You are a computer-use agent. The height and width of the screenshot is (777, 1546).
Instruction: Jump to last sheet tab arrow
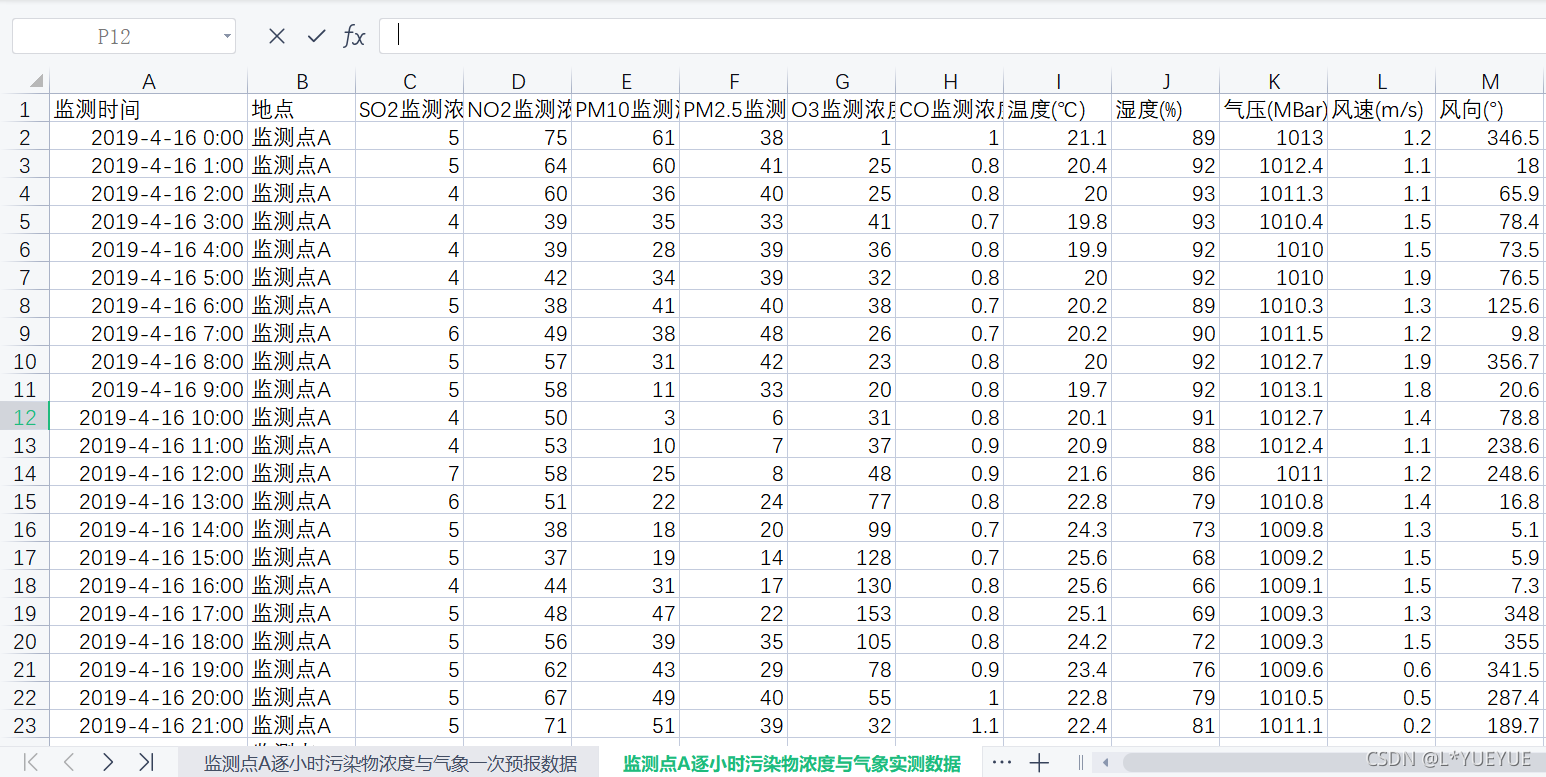point(146,762)
